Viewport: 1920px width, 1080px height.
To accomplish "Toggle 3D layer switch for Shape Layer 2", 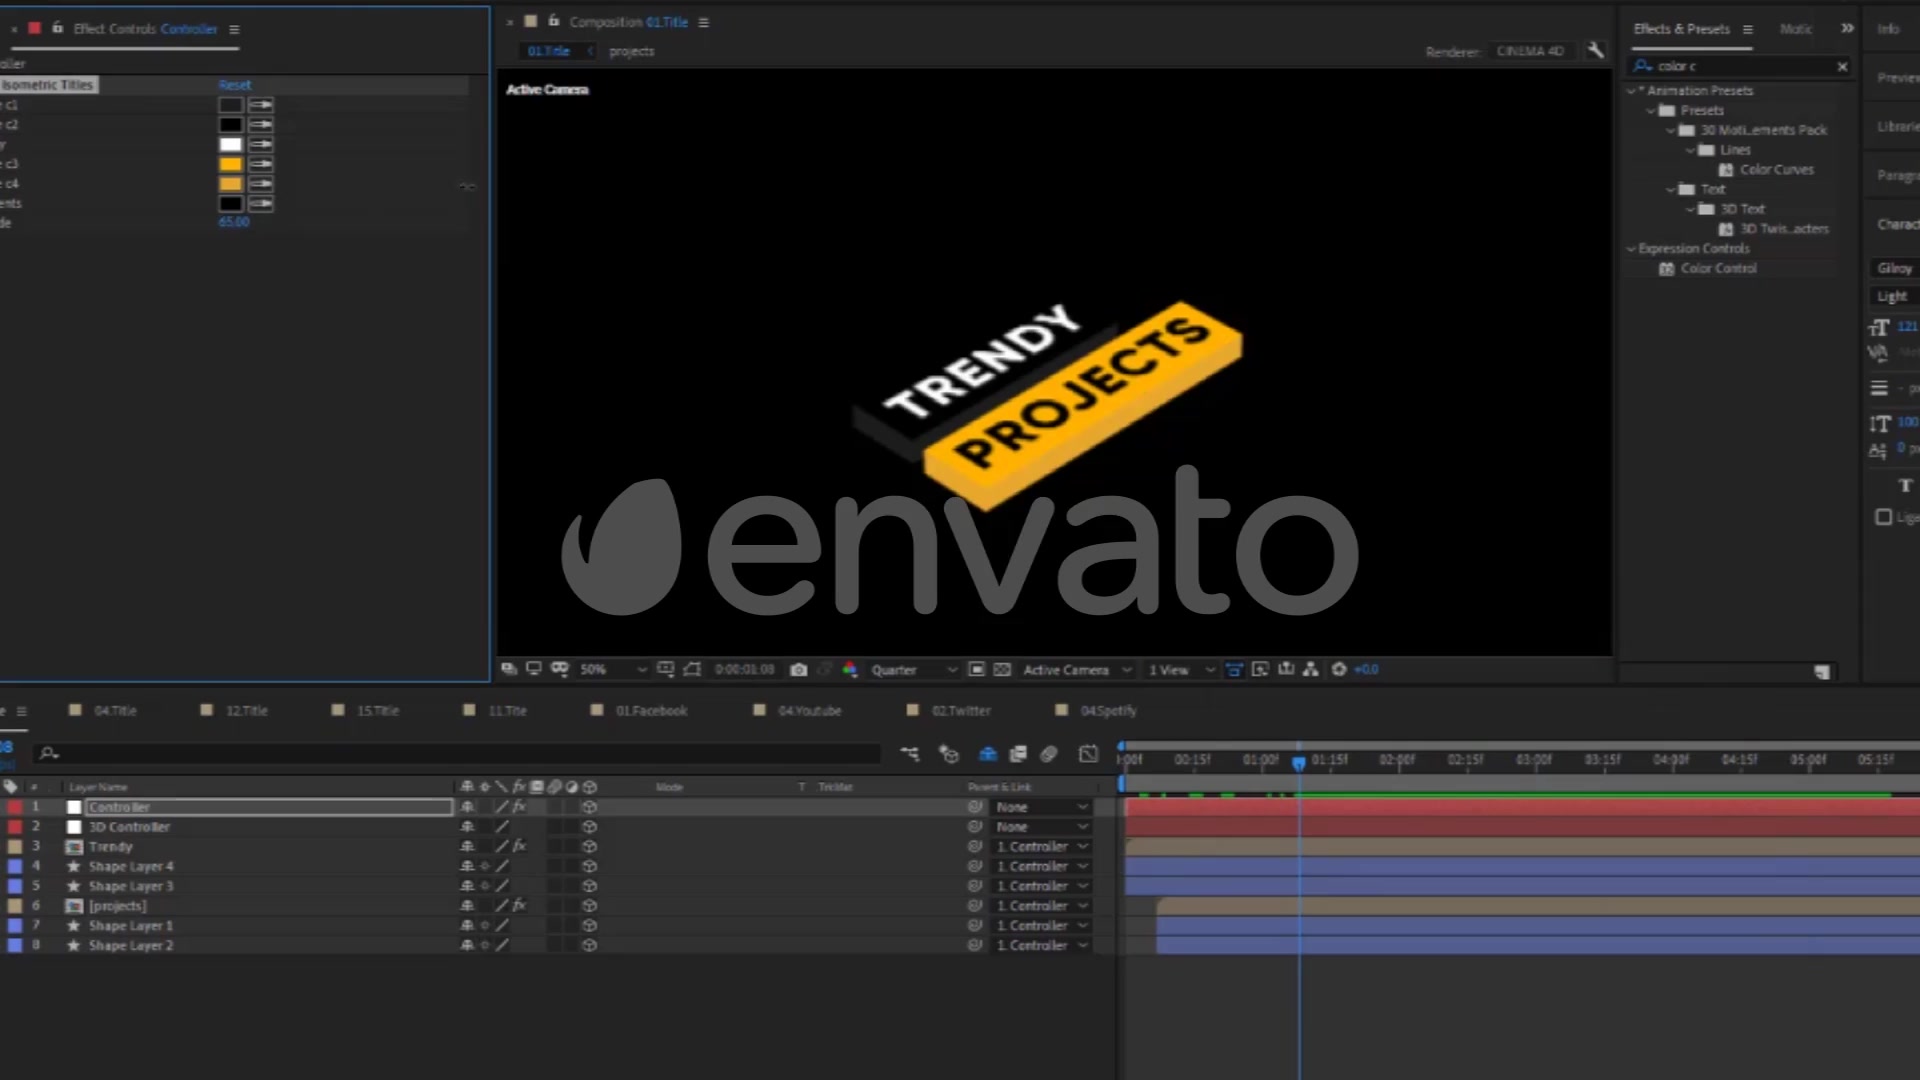I will click(x=590, y=945).
